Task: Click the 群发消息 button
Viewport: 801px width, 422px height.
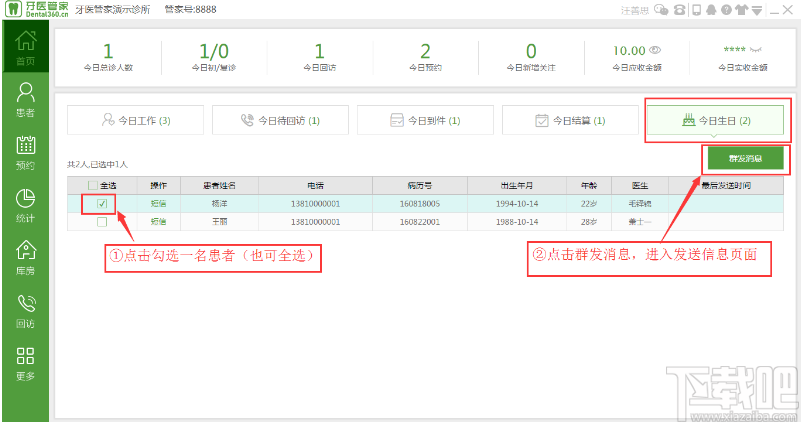Action: coord(745,159)
